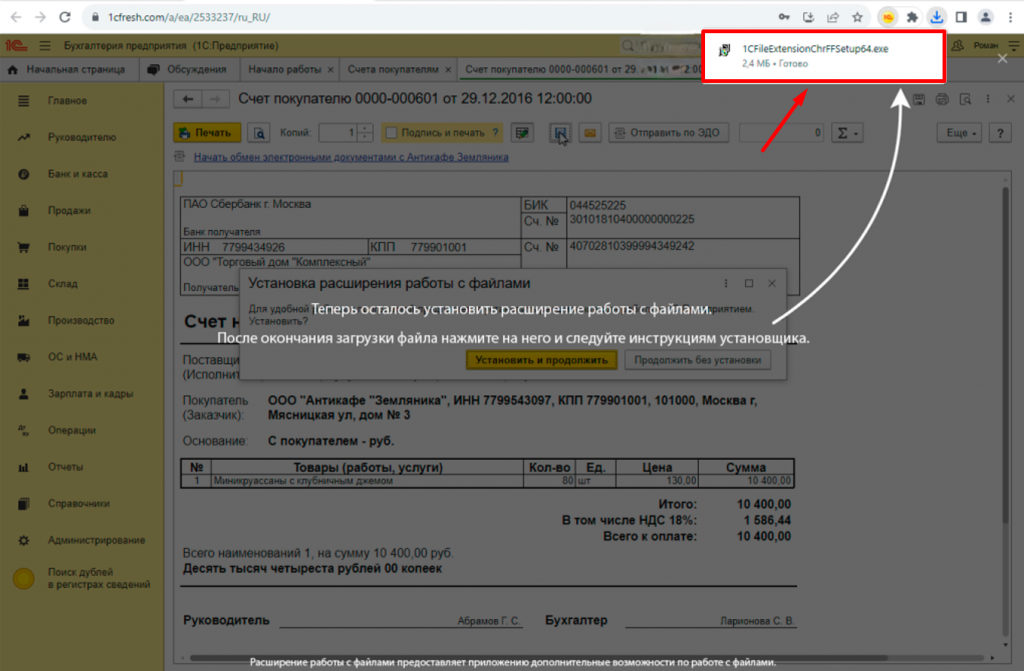Screen dimensions: 1024x671
Task: Go forward with the document's right arrow
Action: pyautogui.click(x=215, y=99)
